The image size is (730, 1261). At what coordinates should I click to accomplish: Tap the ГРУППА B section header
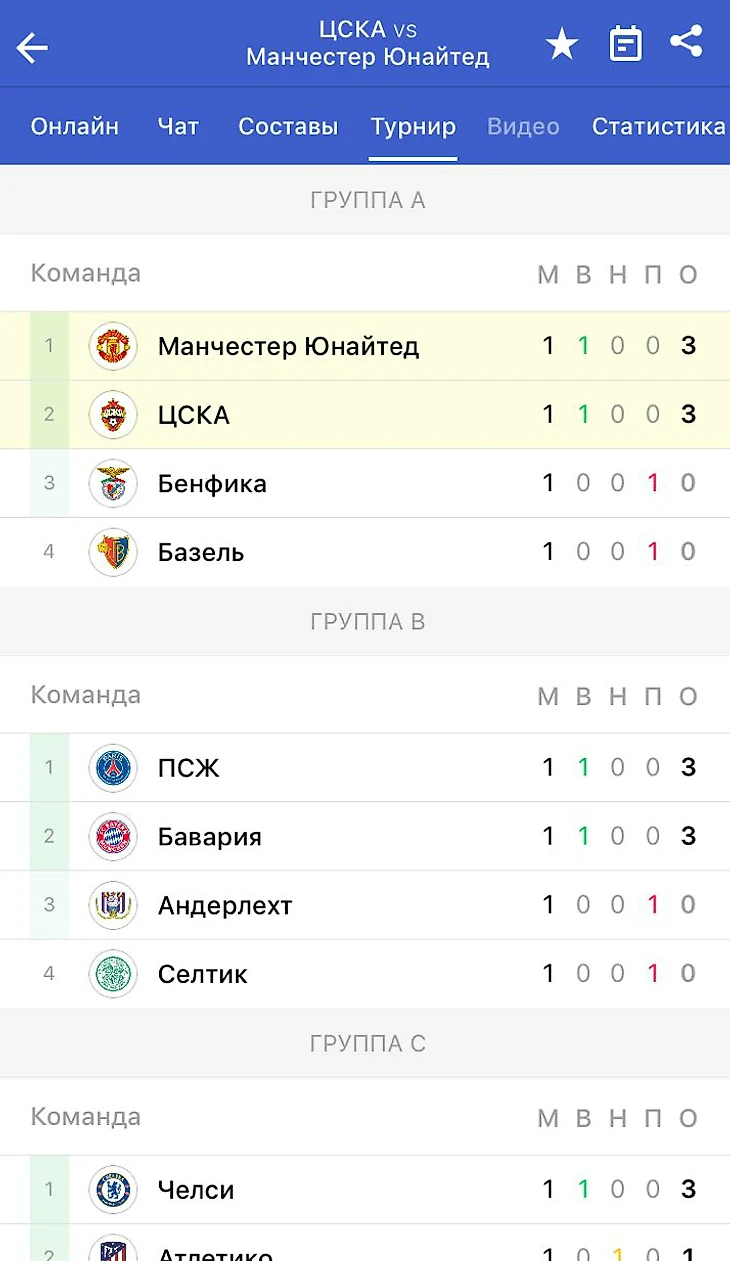click(368, 622)
